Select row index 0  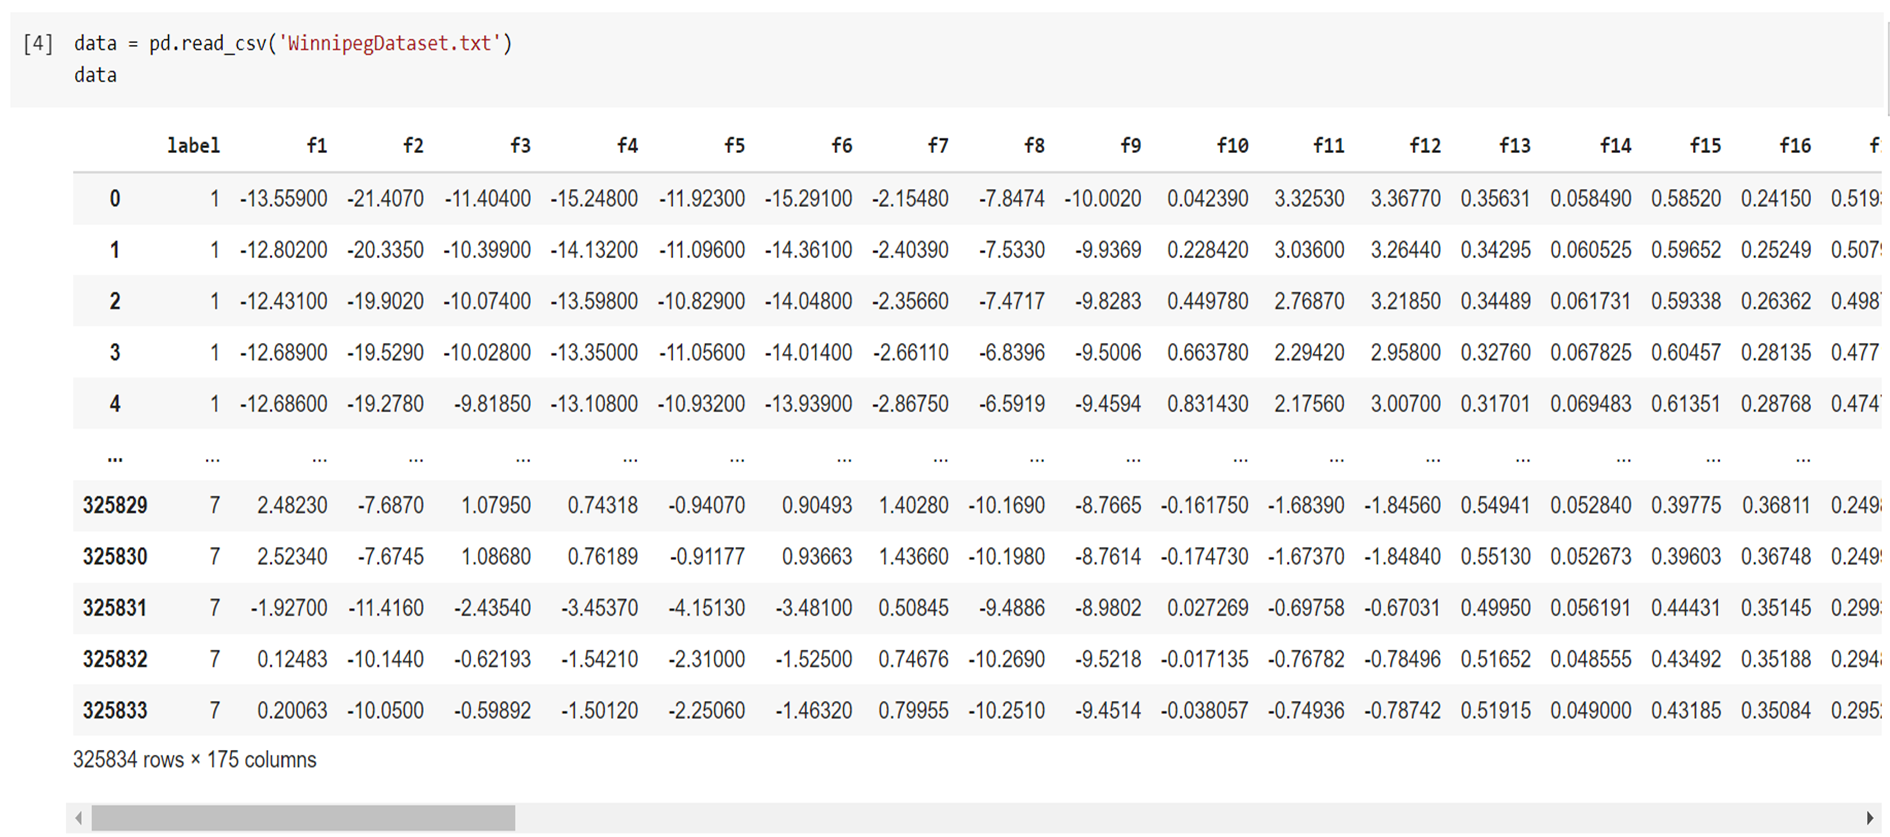115,199
